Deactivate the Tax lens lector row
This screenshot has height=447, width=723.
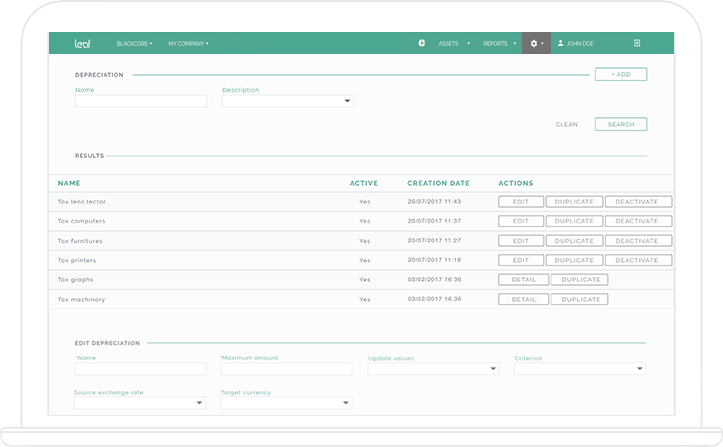coord(638,202)
